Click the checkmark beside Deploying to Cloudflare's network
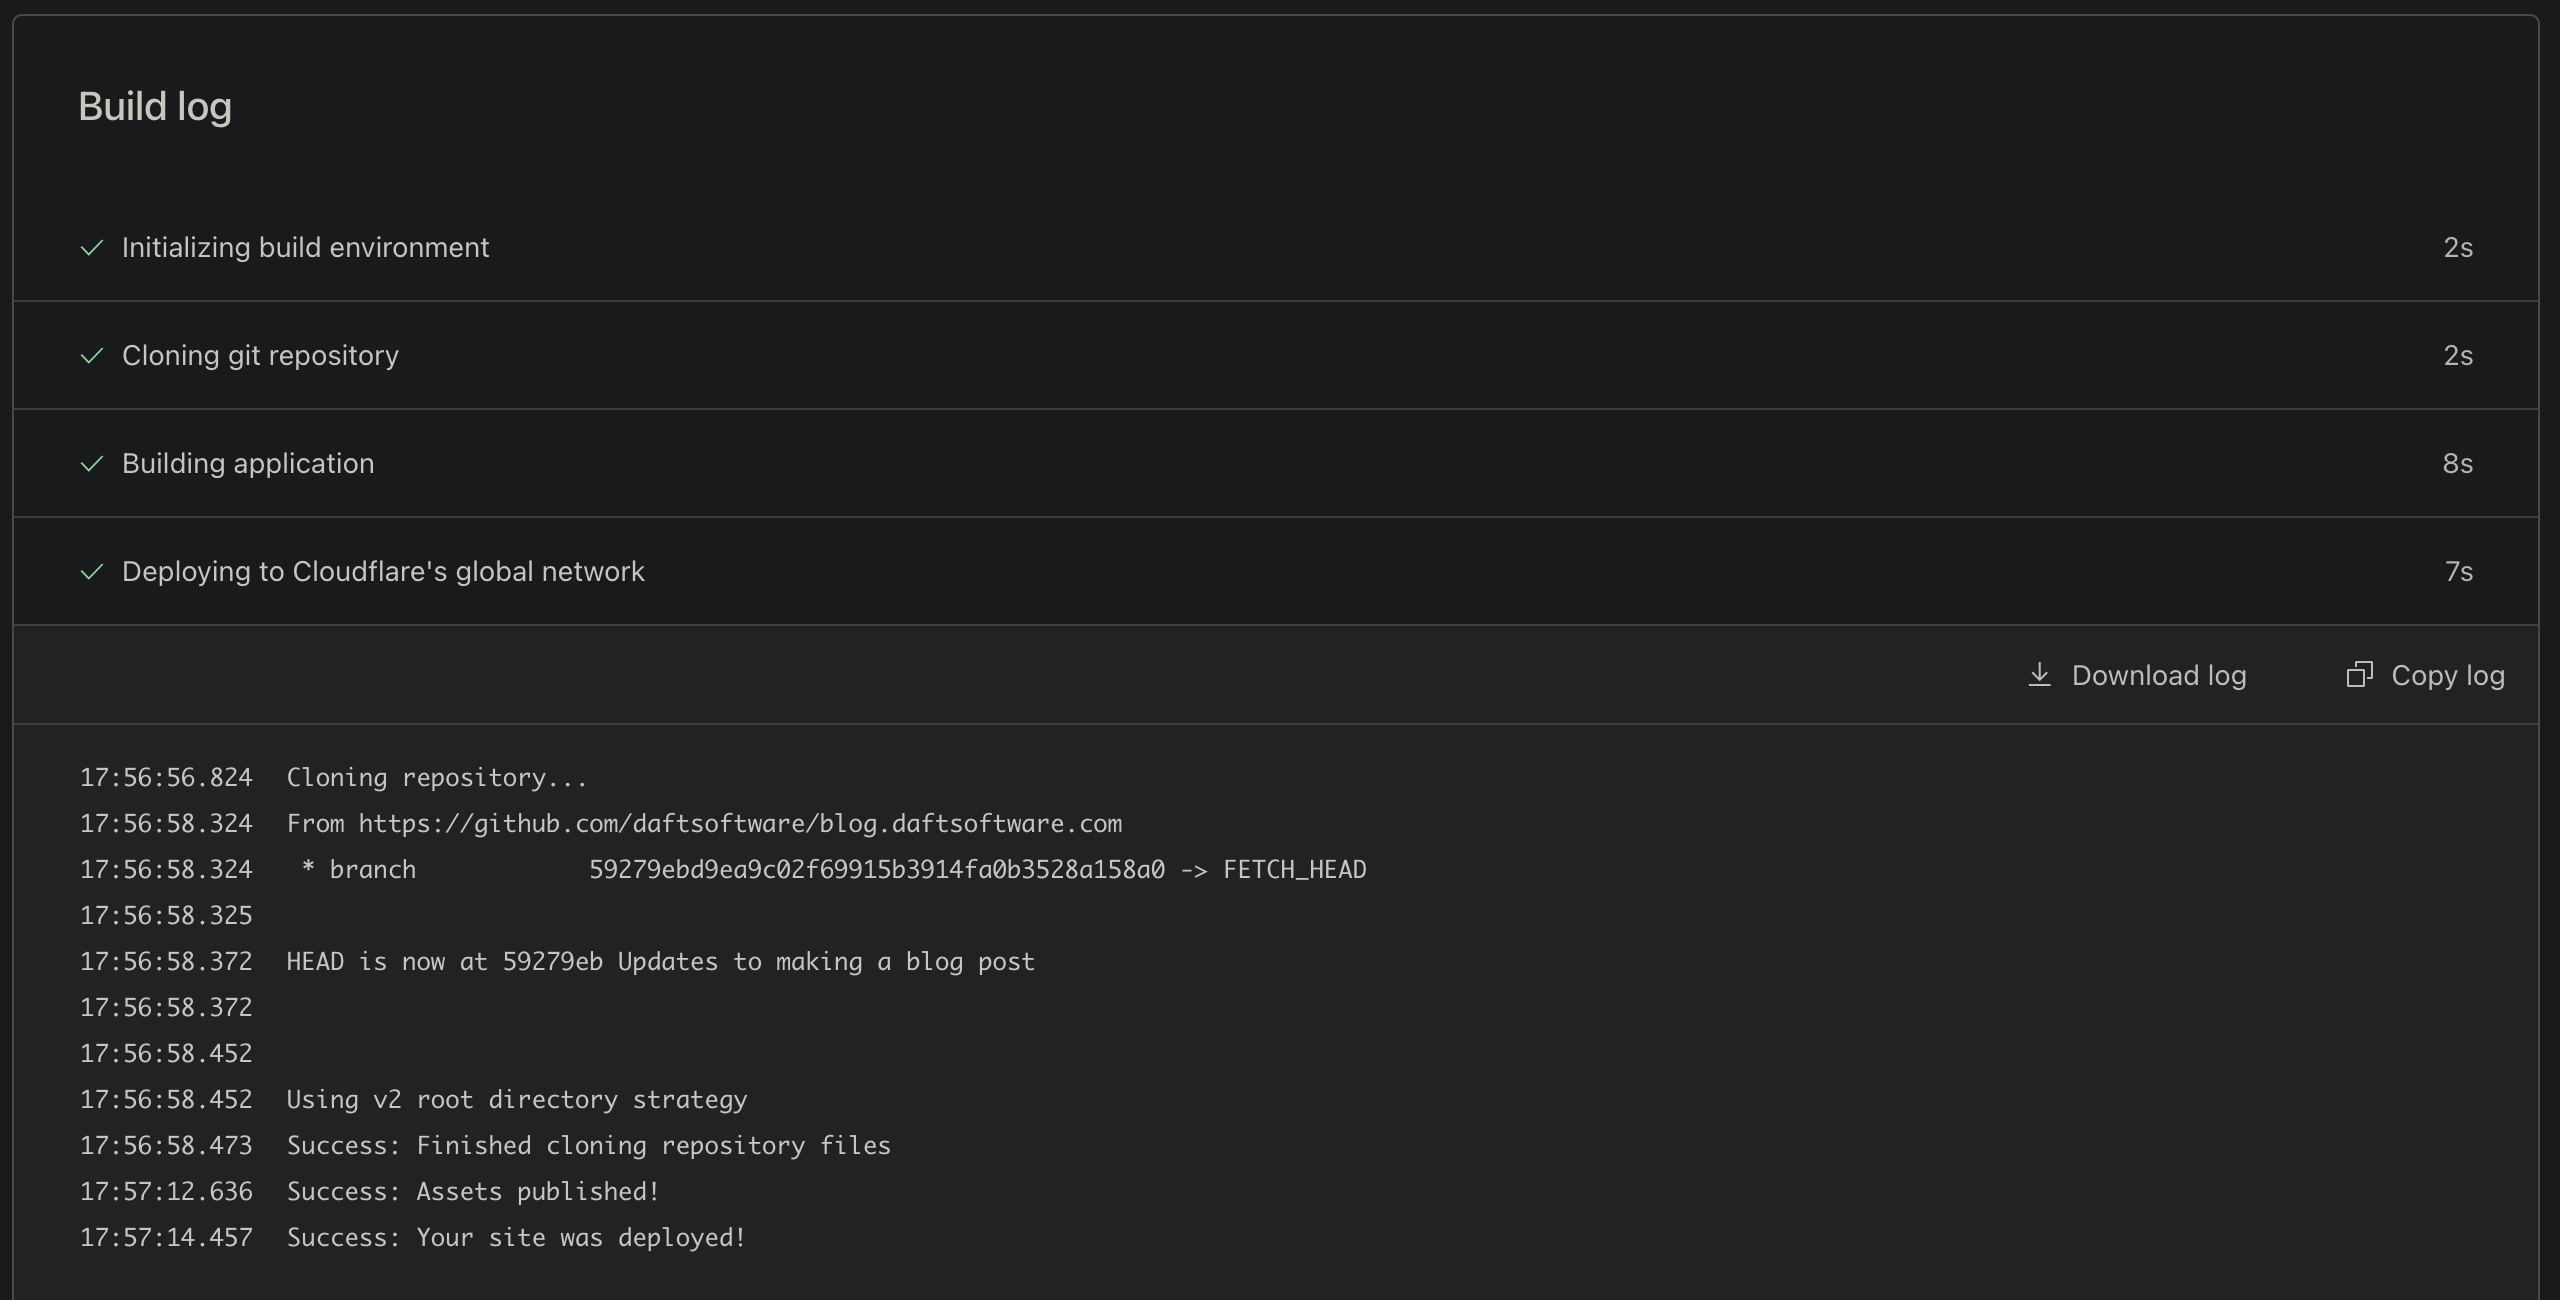 point(92,572)
